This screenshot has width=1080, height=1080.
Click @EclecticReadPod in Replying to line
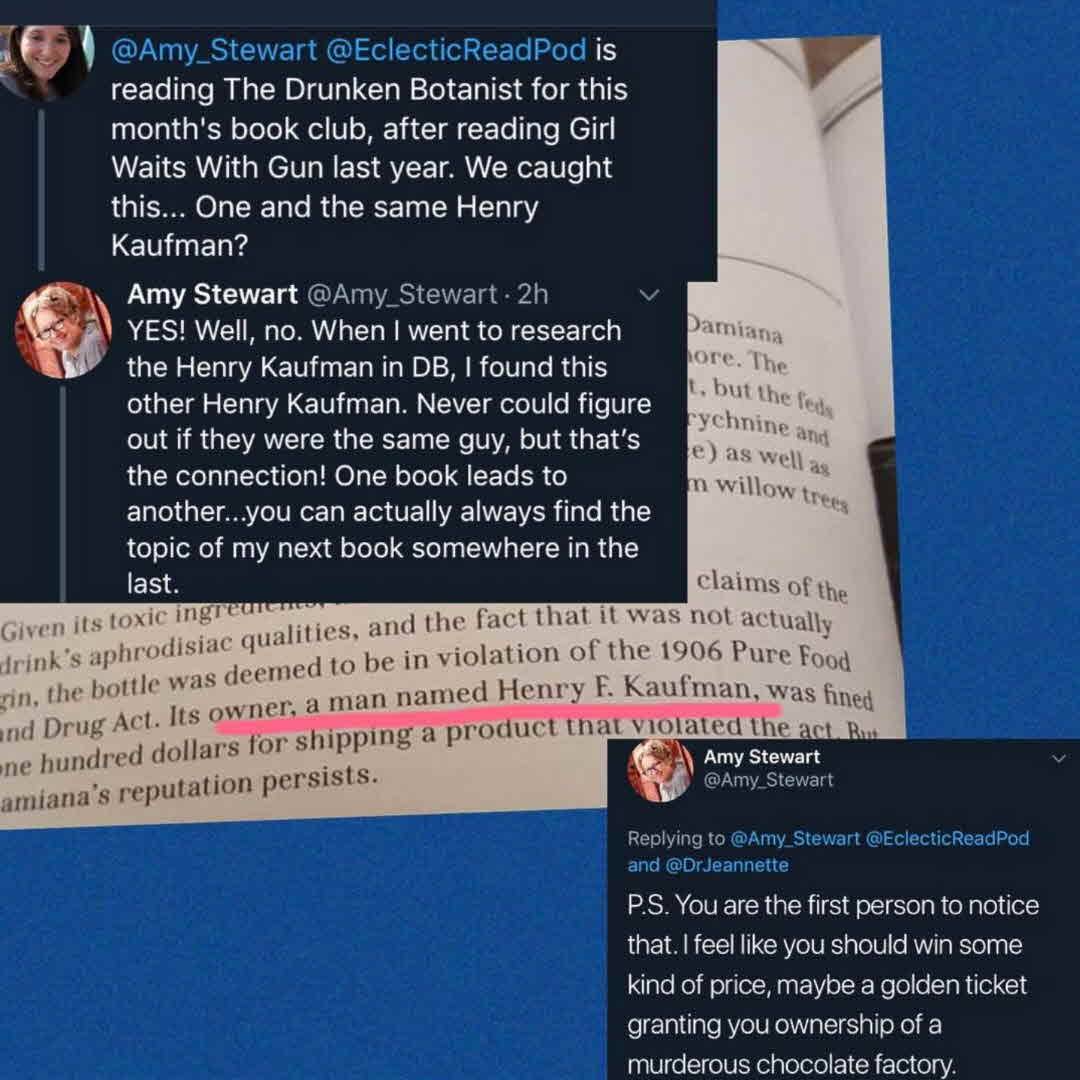tap(947, 838)
